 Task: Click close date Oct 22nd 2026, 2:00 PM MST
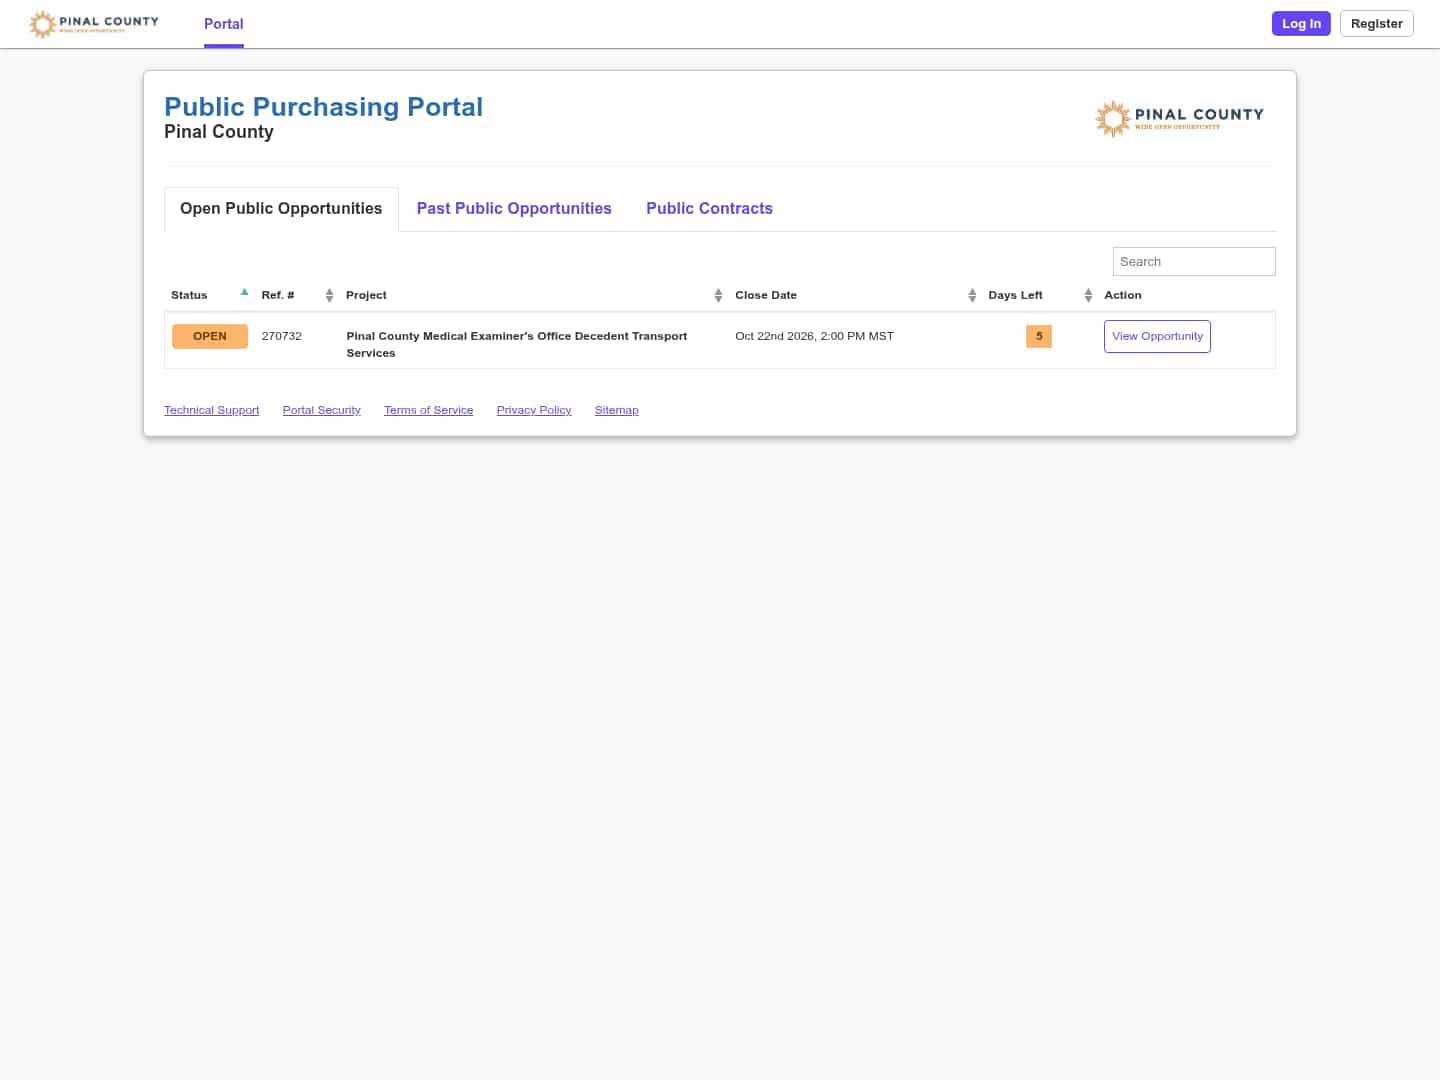[814, 336]
